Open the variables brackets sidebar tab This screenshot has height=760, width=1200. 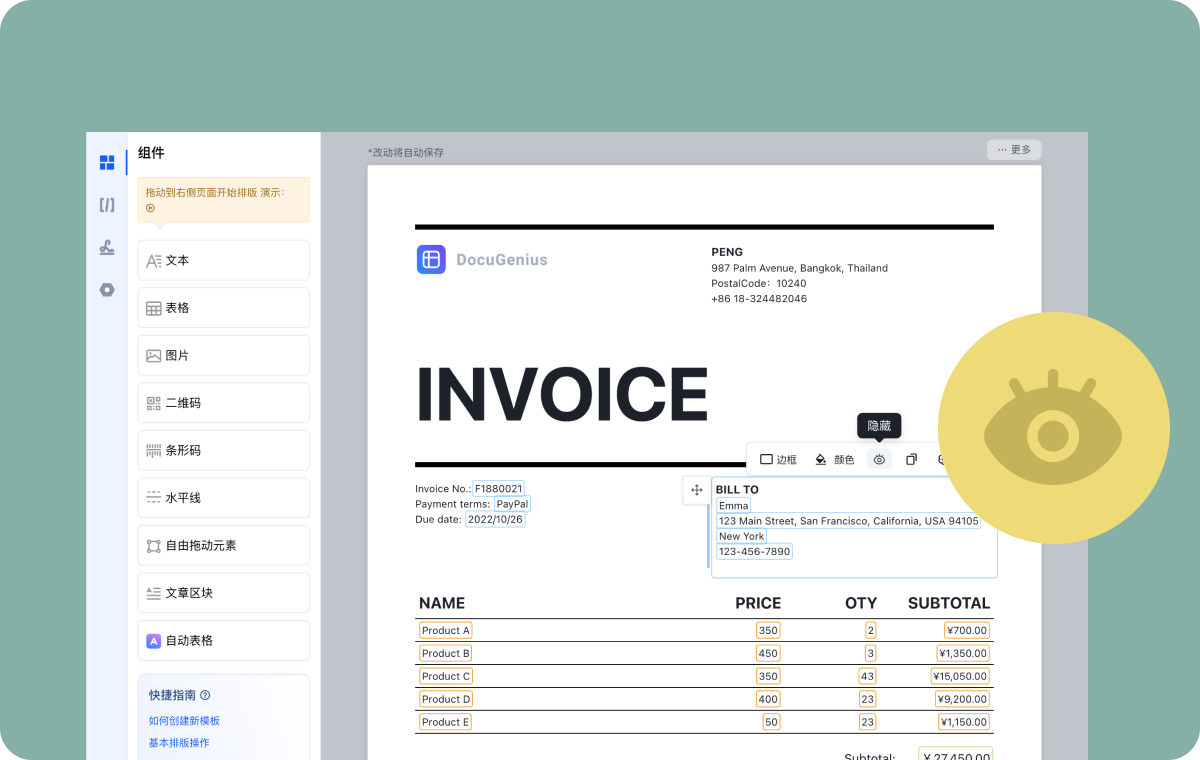[x=107, y=205]
